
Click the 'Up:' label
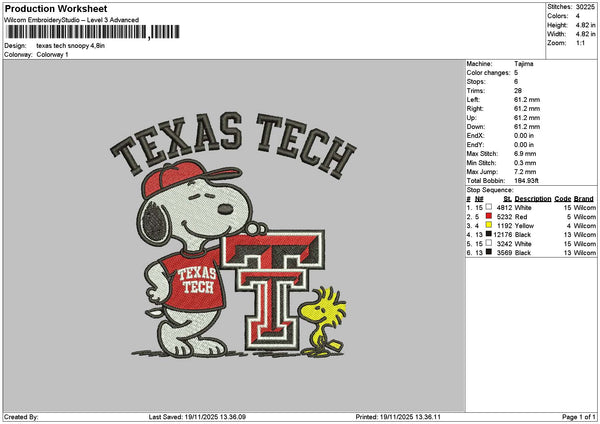[x=471, y=118]
